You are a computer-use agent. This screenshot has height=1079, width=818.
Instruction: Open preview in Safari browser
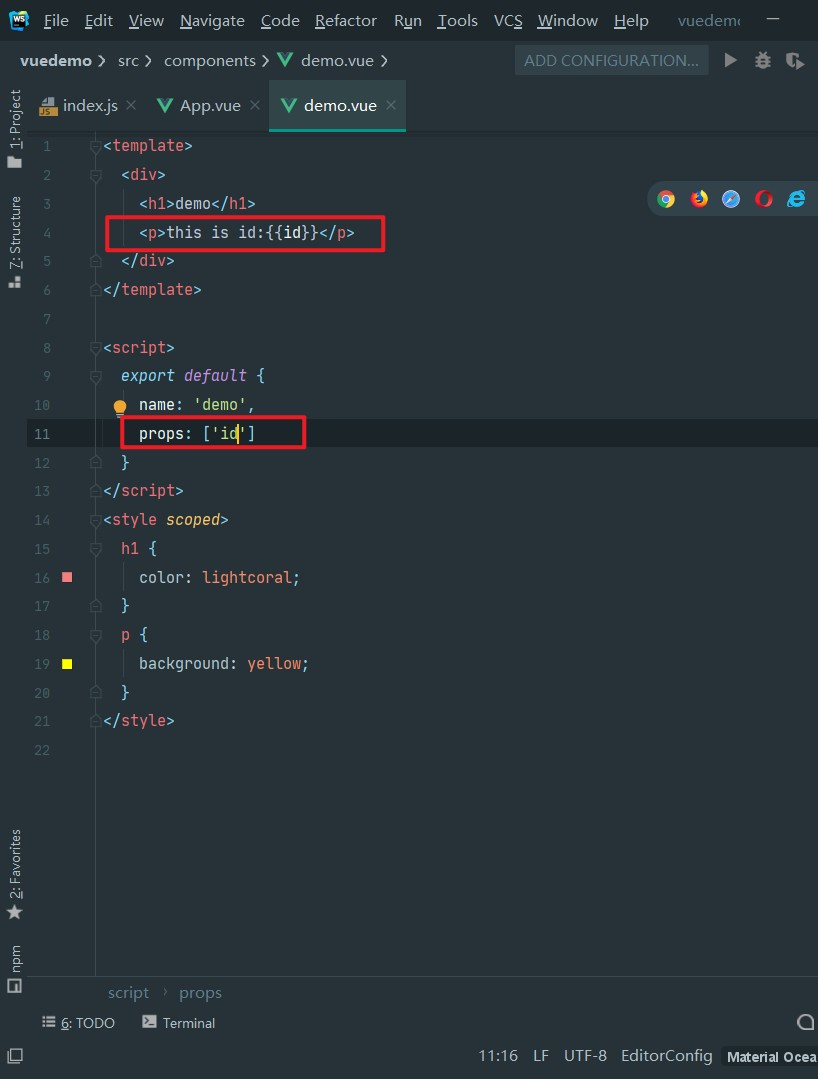pos(731,200)
